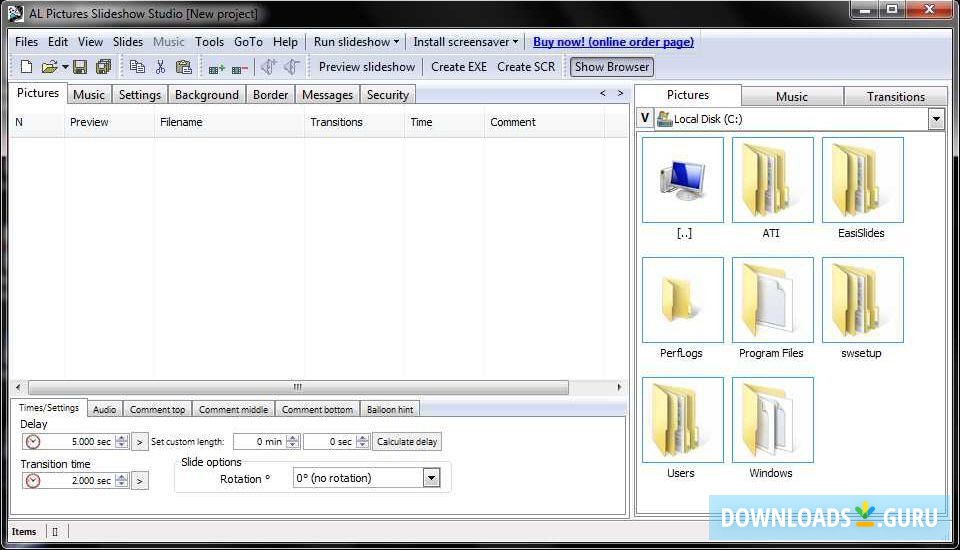Click Preview slideshow

click(x=367, y=67)
